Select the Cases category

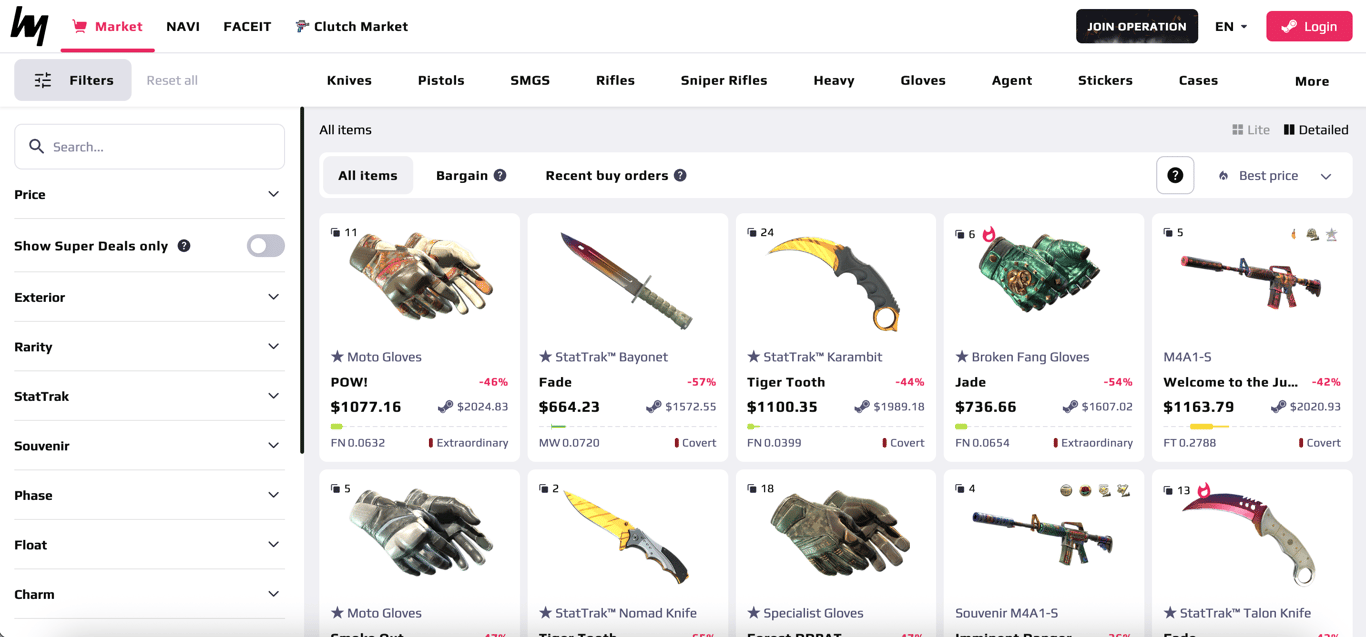[1198, 80]
